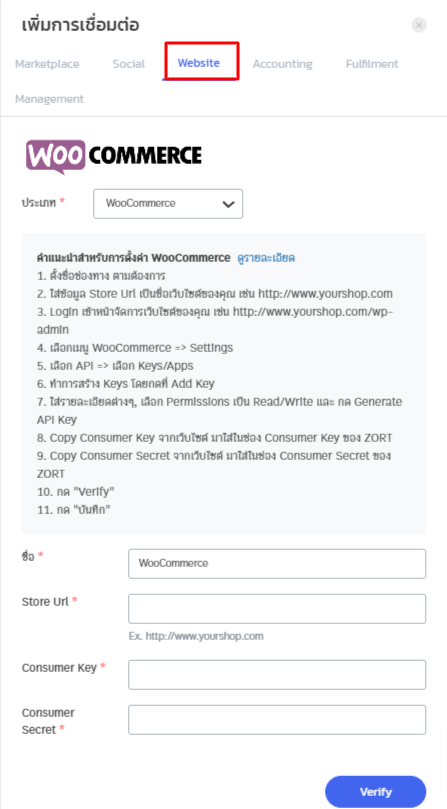Click the Store Url label
447x809 pixels.
click(45, 602)
